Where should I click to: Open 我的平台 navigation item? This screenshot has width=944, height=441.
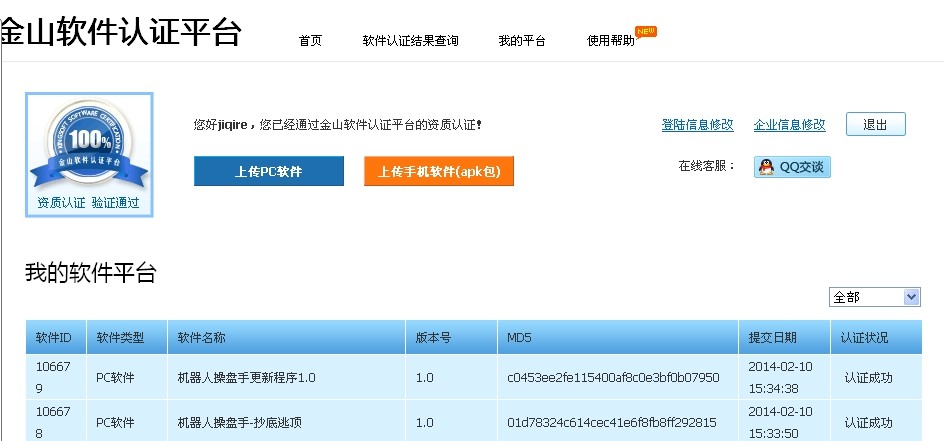pos(521,41)
